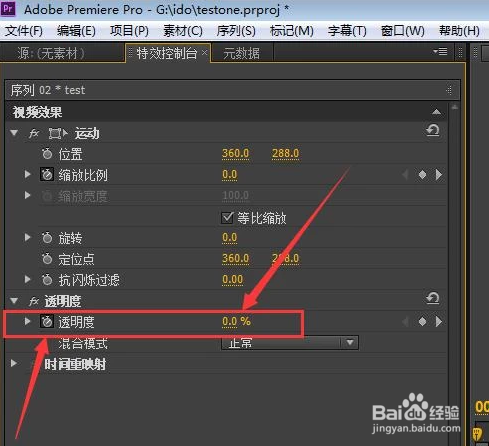
Task: Toggle 位置 animation stopwatch
Action: coord(47,154)
